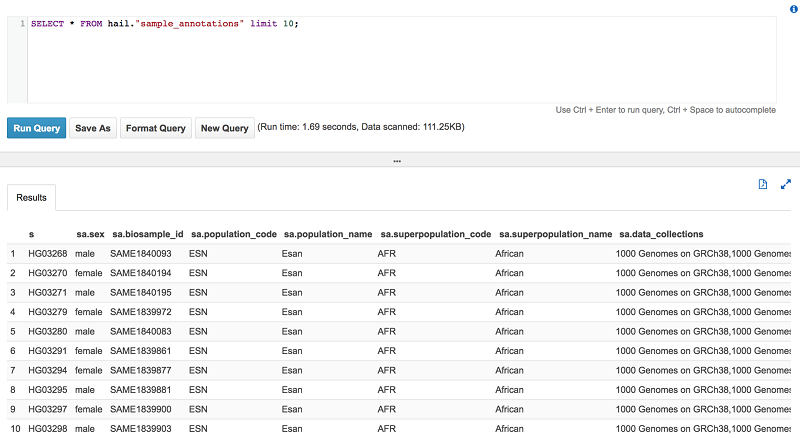Image resolution: width=800 pixels, height=438 pixels.
Task: Click the Save As button
Action: 93,128
